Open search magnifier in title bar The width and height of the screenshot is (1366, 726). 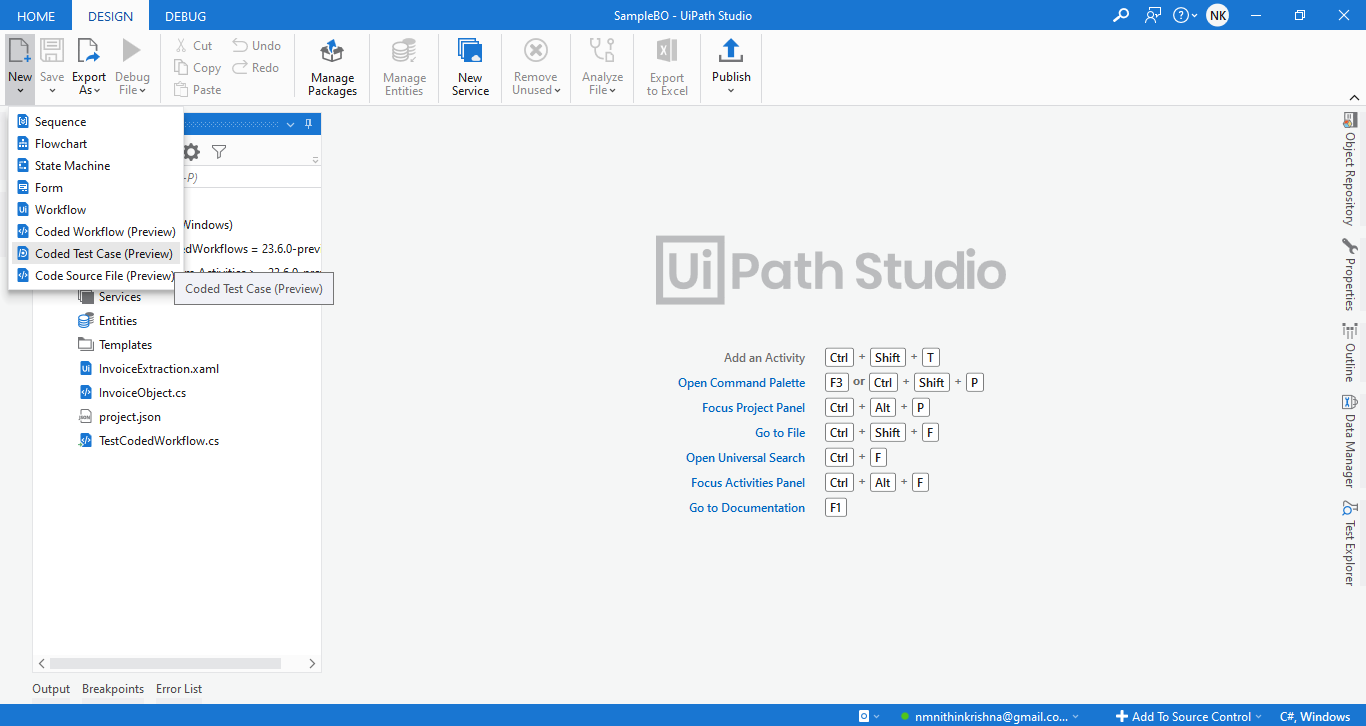1121,15
